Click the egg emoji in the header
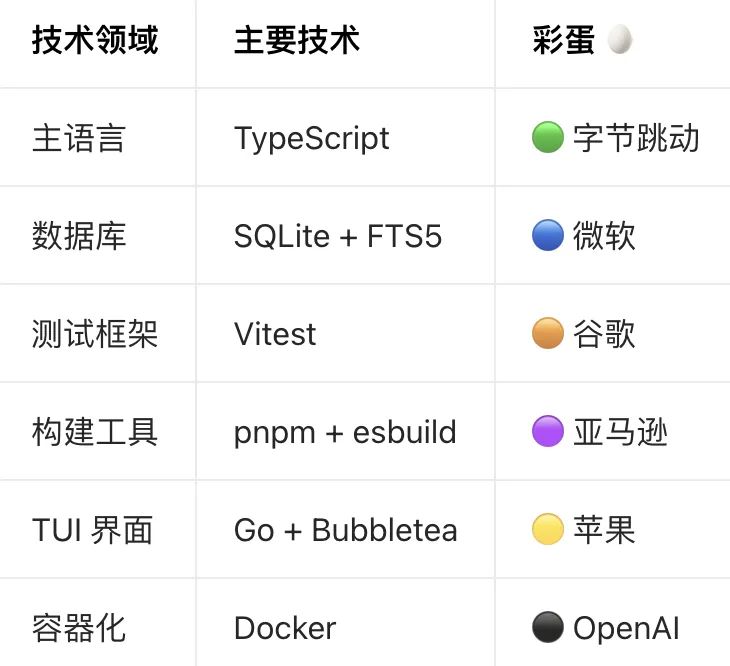 point(620,41)
